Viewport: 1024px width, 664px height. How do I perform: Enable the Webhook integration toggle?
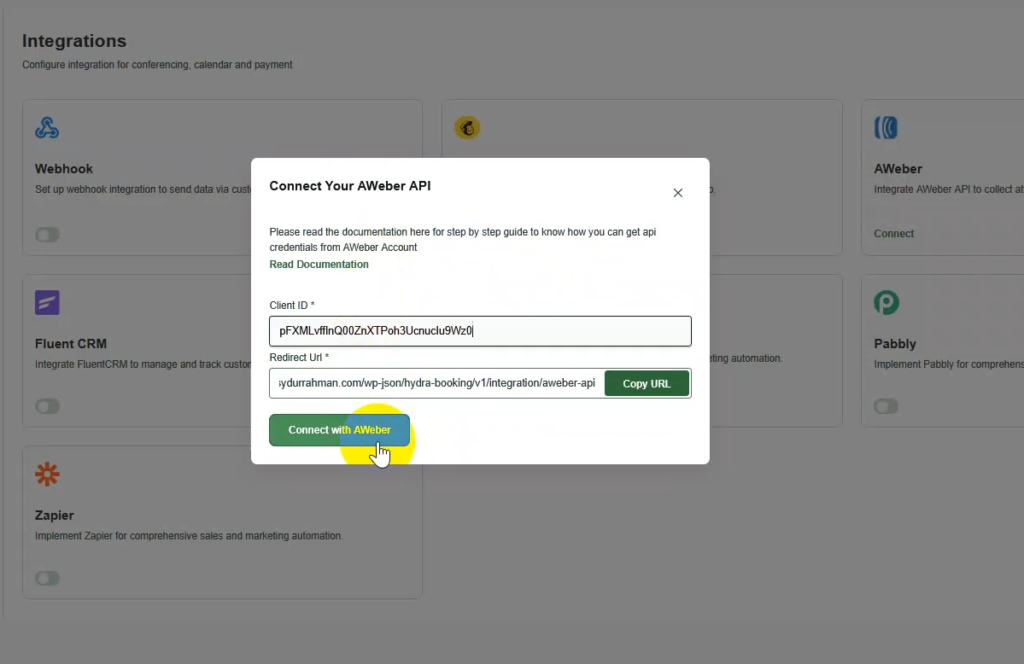coord(47,234)
